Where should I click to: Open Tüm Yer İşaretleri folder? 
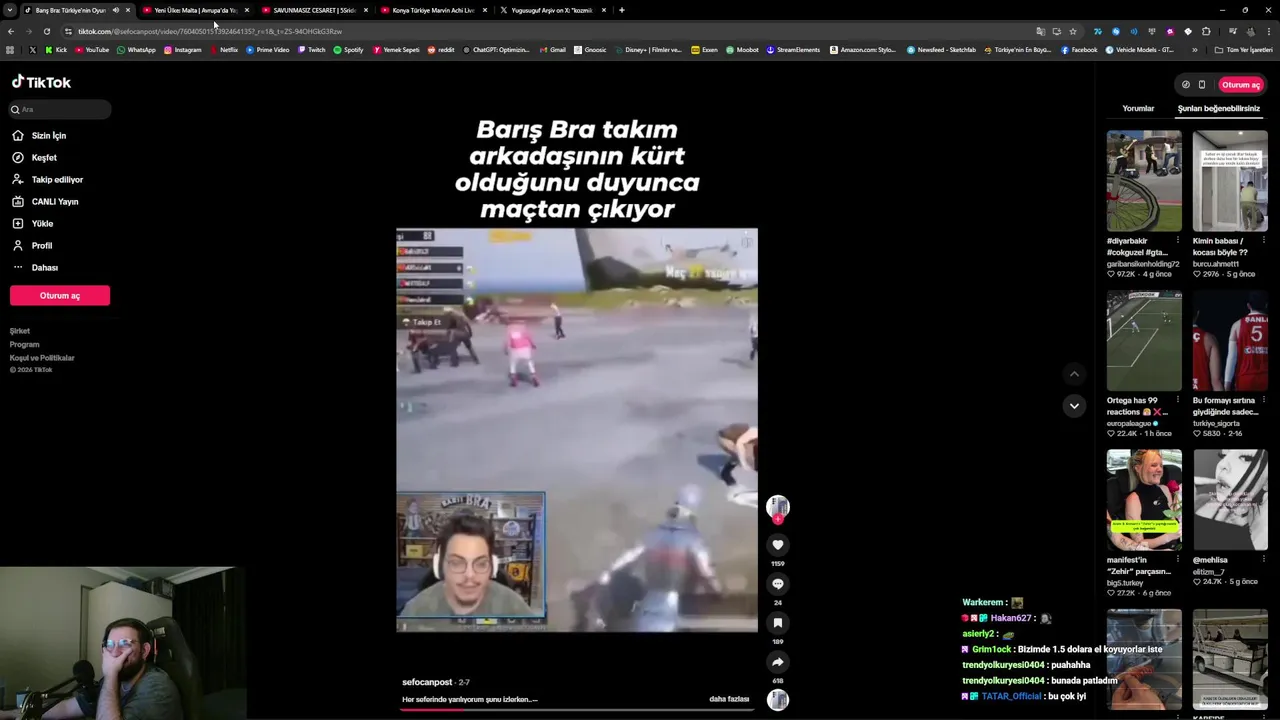click(x=1243, y=49)
